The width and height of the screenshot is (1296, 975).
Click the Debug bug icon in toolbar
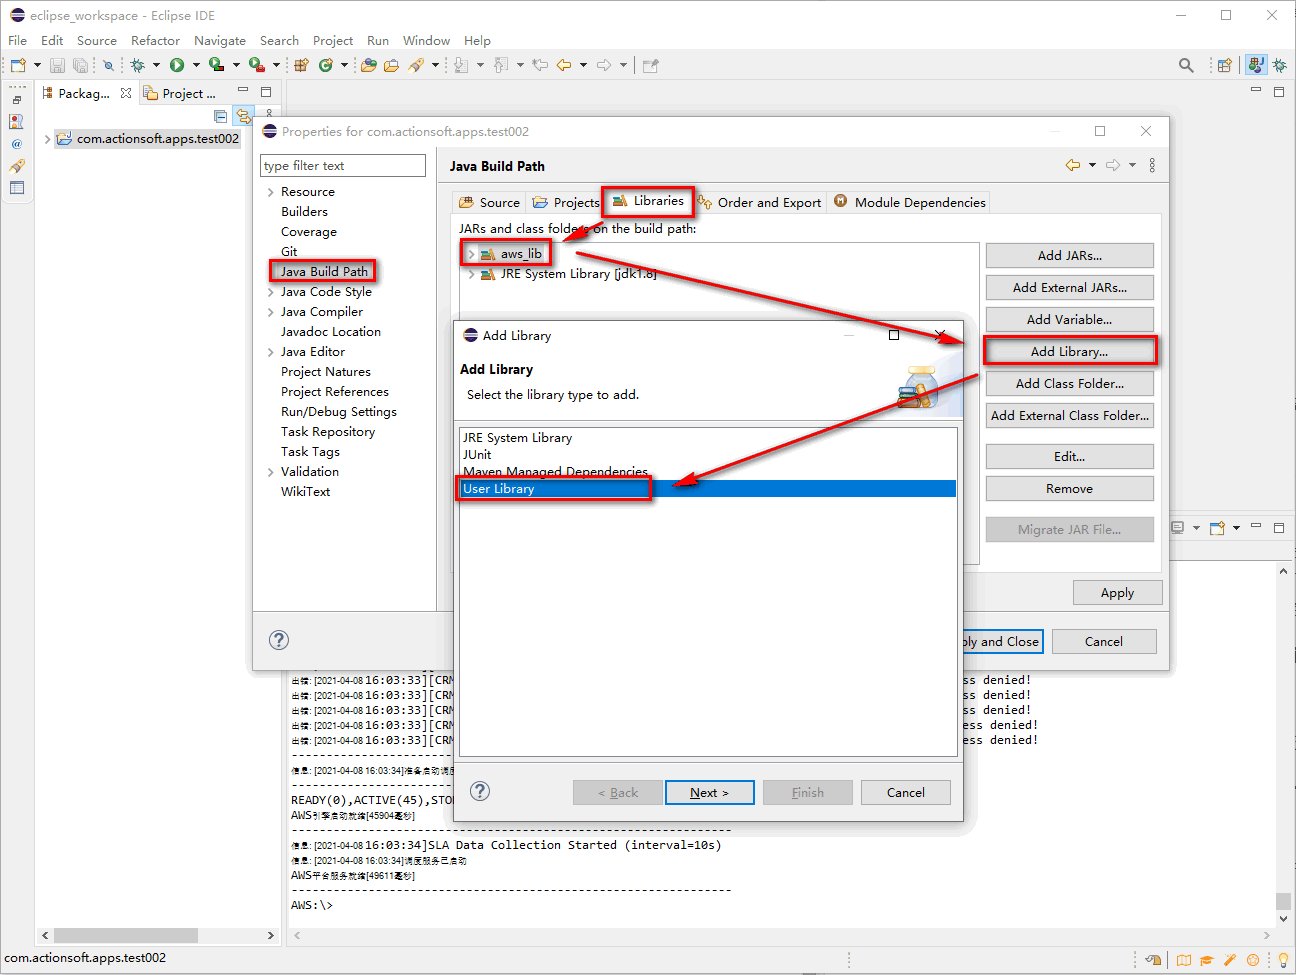point(138,65)
